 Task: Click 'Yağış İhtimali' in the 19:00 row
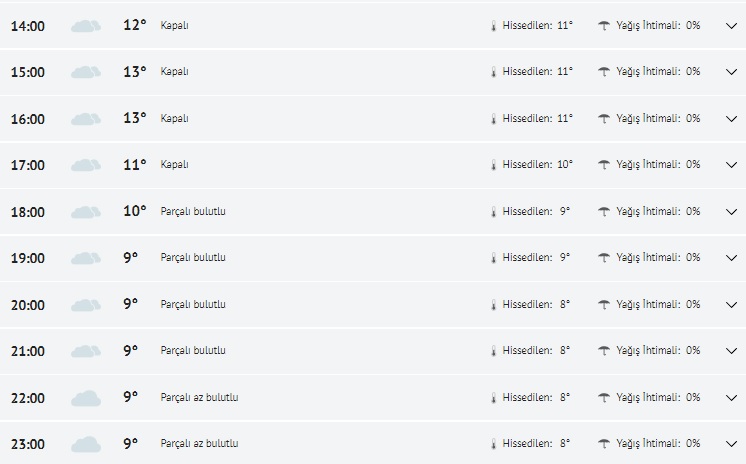648,257
